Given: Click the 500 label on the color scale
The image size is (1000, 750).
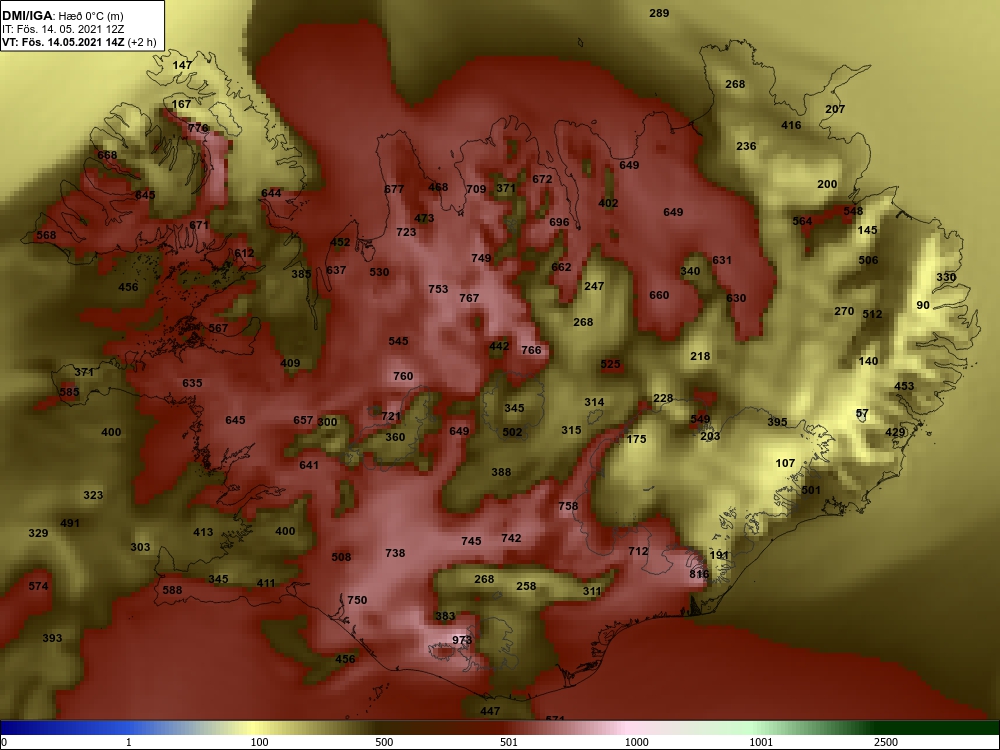Looking at the screenshot, I should coord(385,742).
